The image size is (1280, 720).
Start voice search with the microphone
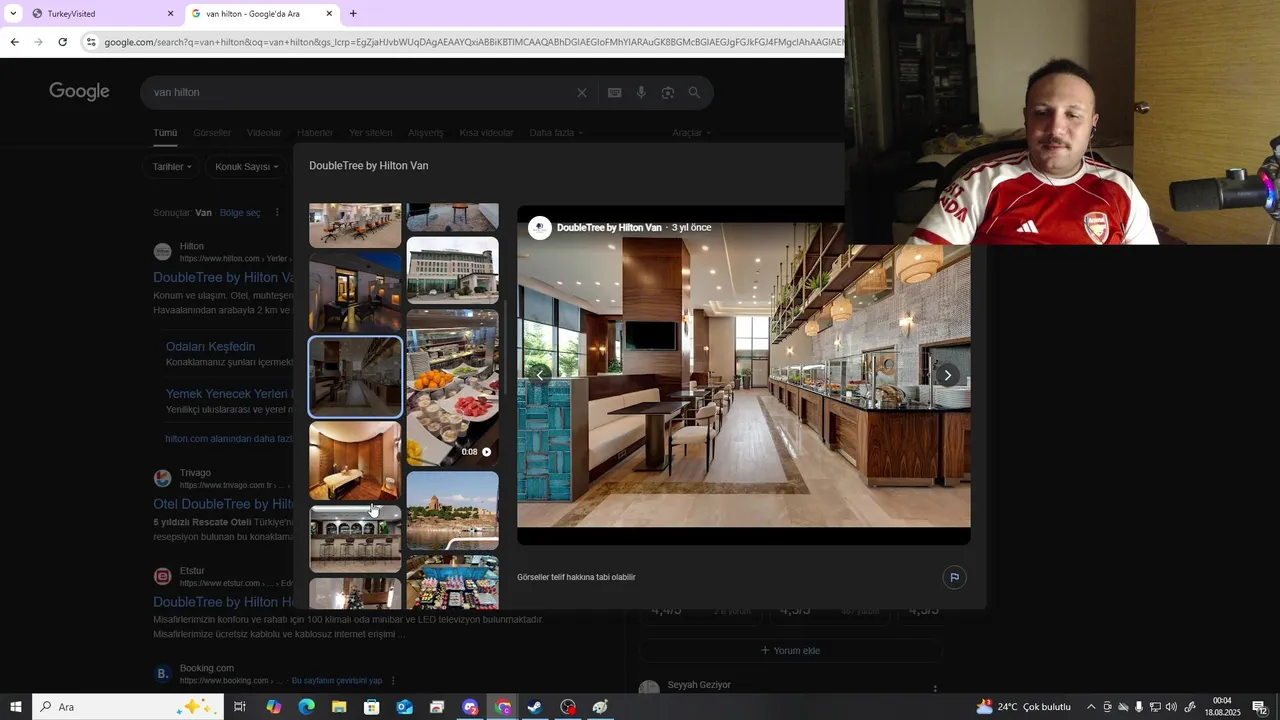(x=641, y=93)
